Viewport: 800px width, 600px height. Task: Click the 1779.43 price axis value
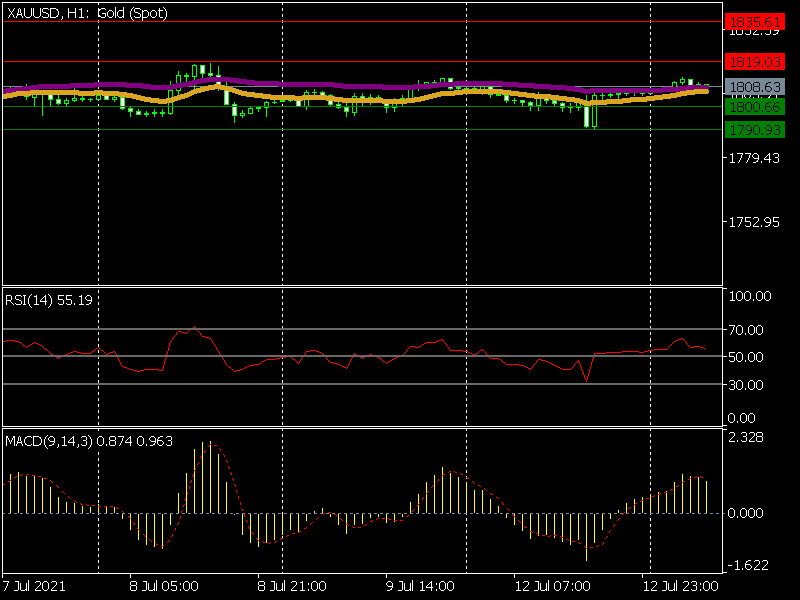point(754,158)
